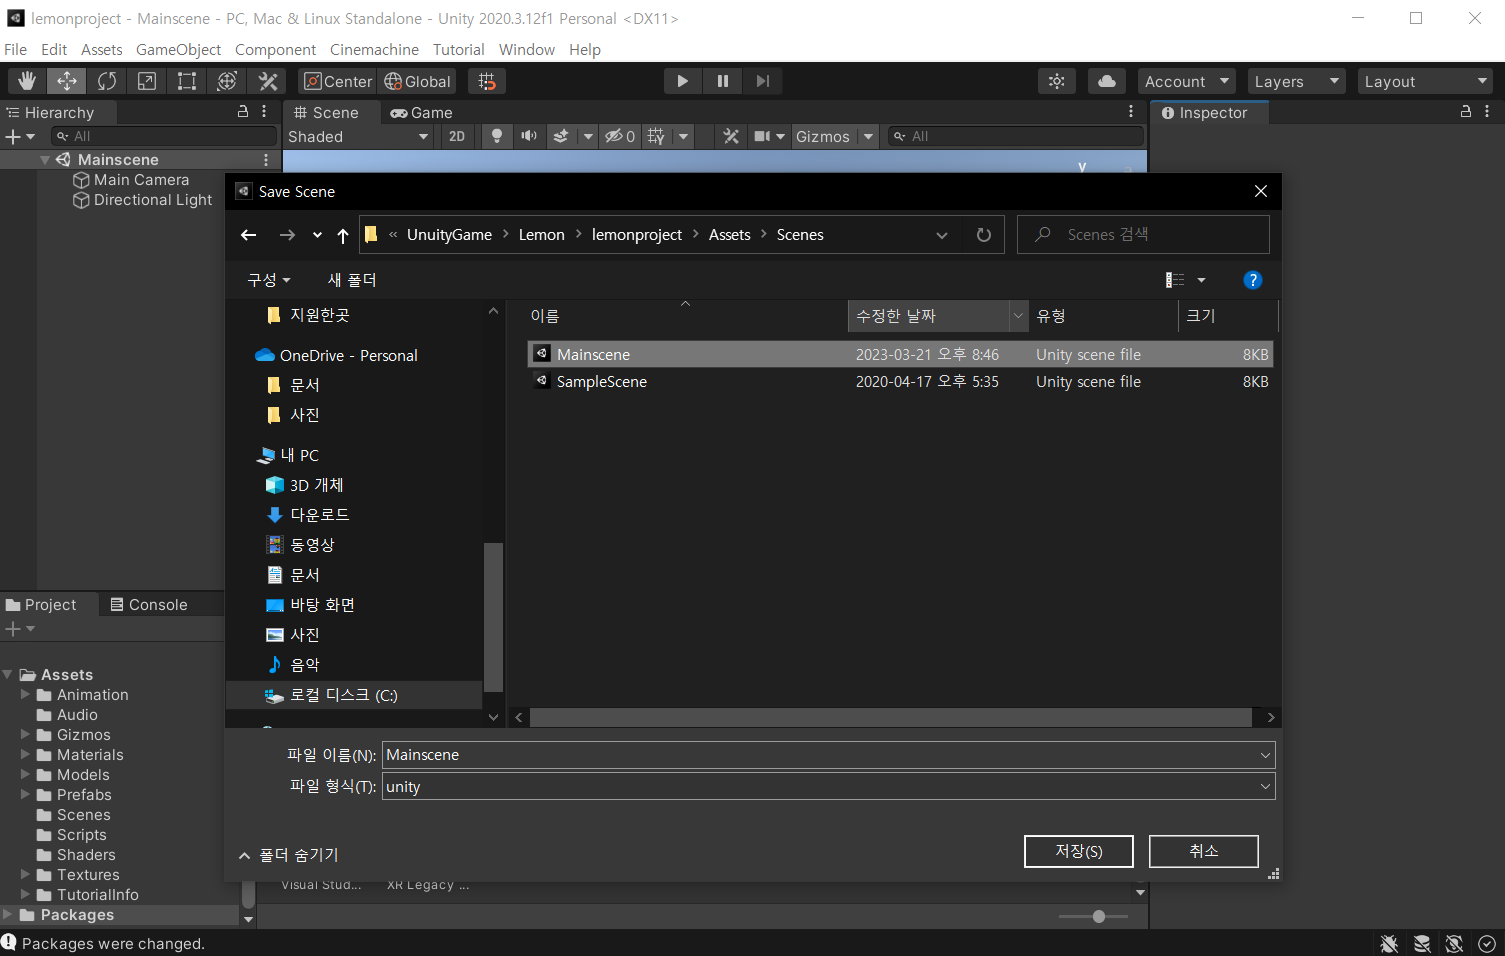
Task: Open the Account dropdown
Action: coord(1187,81)
